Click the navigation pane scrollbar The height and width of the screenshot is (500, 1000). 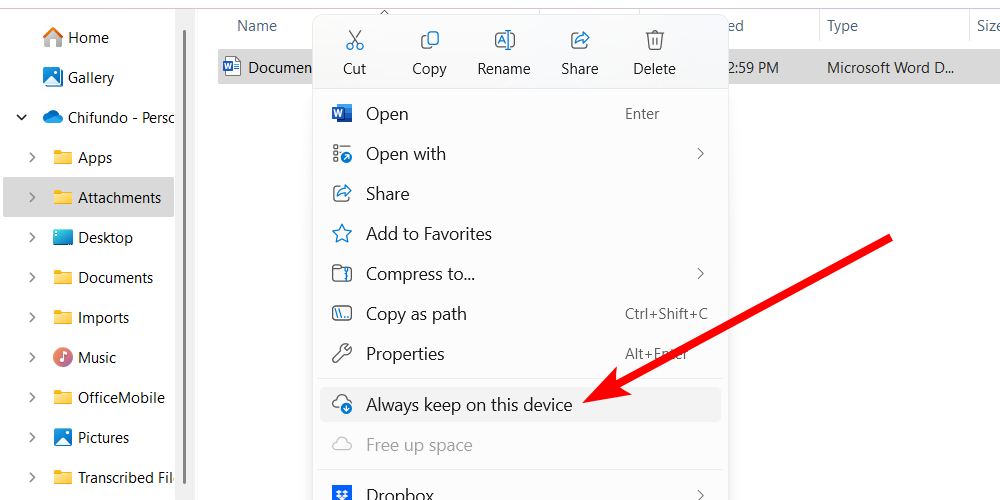[x=184, y=255]
